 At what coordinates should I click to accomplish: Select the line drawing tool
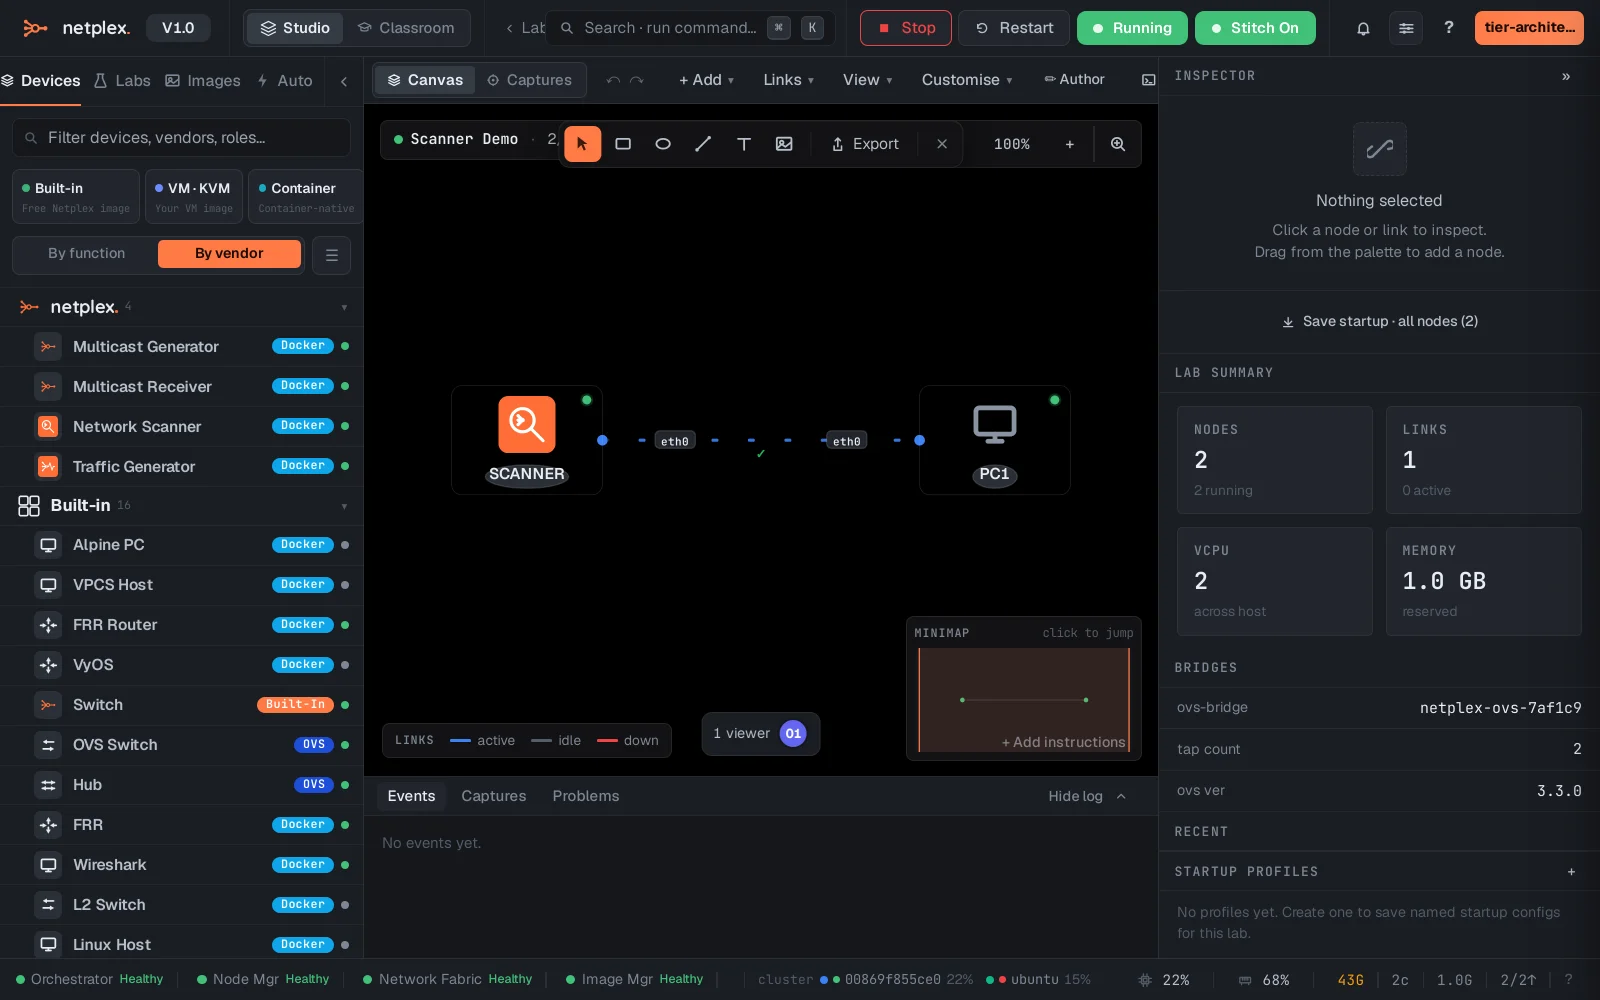(703, 144)
